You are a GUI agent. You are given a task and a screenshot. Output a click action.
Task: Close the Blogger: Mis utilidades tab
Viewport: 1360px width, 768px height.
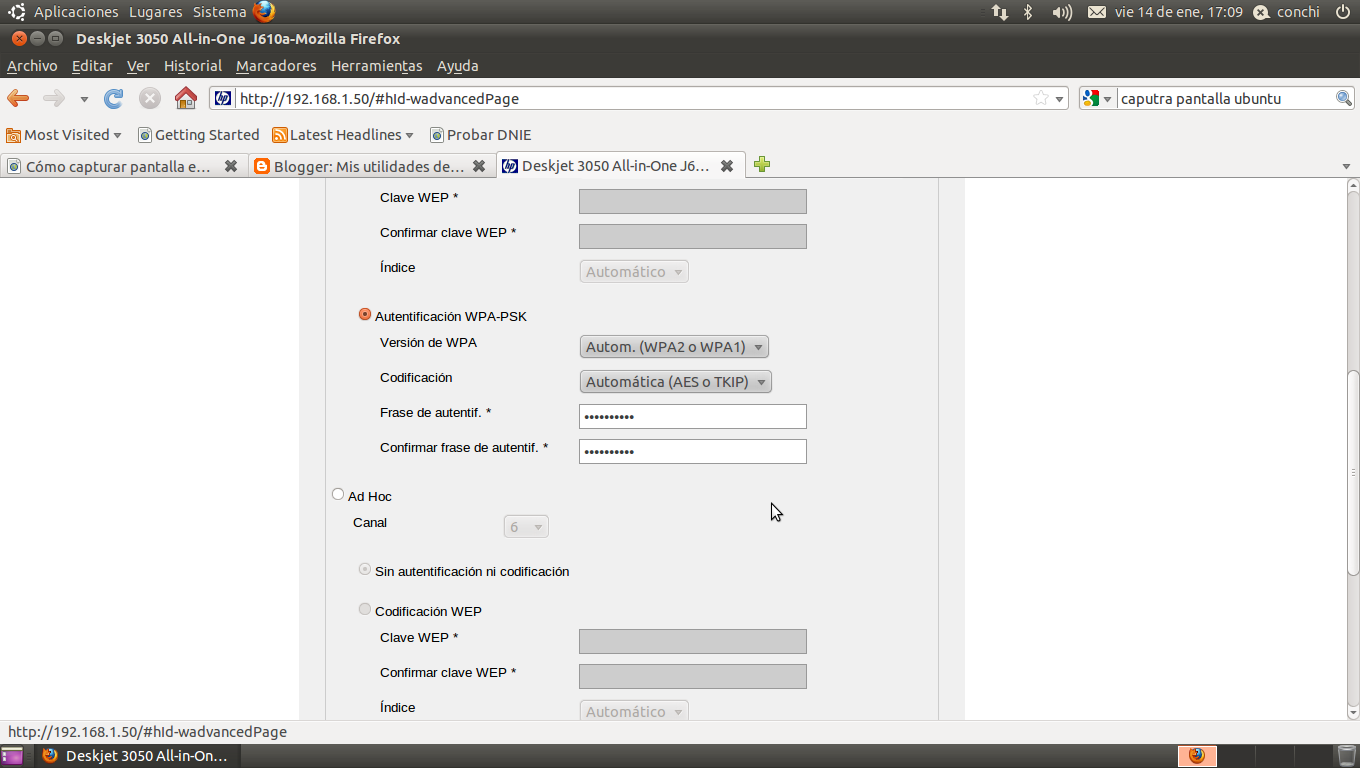(479, 166)
